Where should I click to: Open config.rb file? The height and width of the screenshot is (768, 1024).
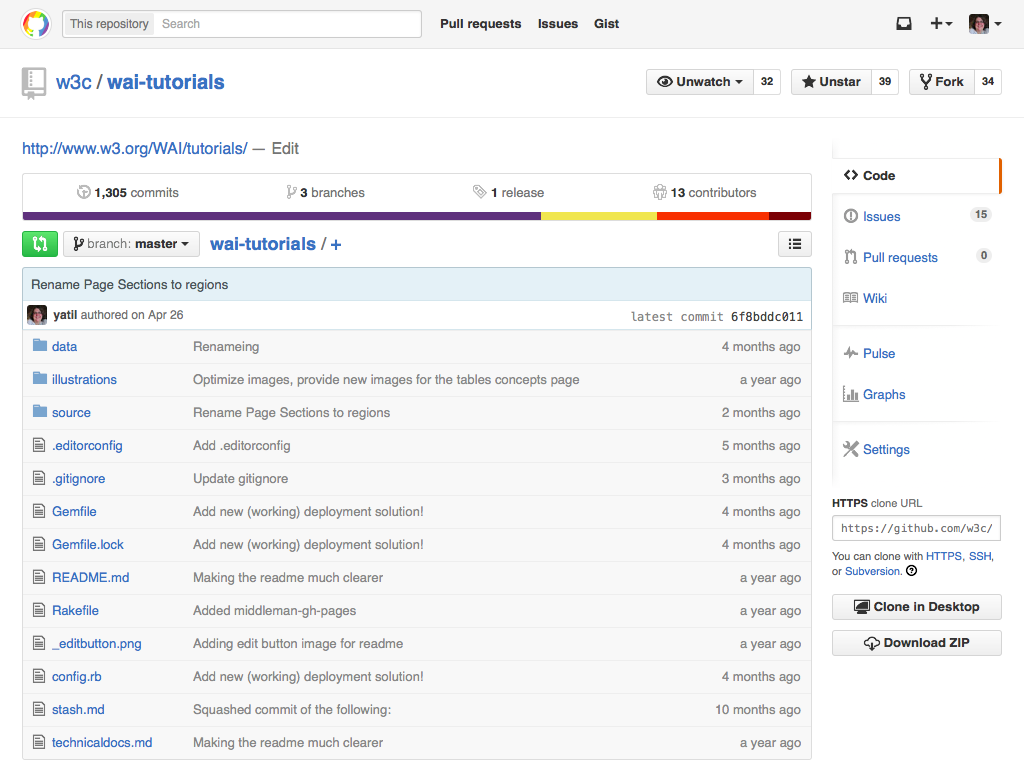(76, 677)
